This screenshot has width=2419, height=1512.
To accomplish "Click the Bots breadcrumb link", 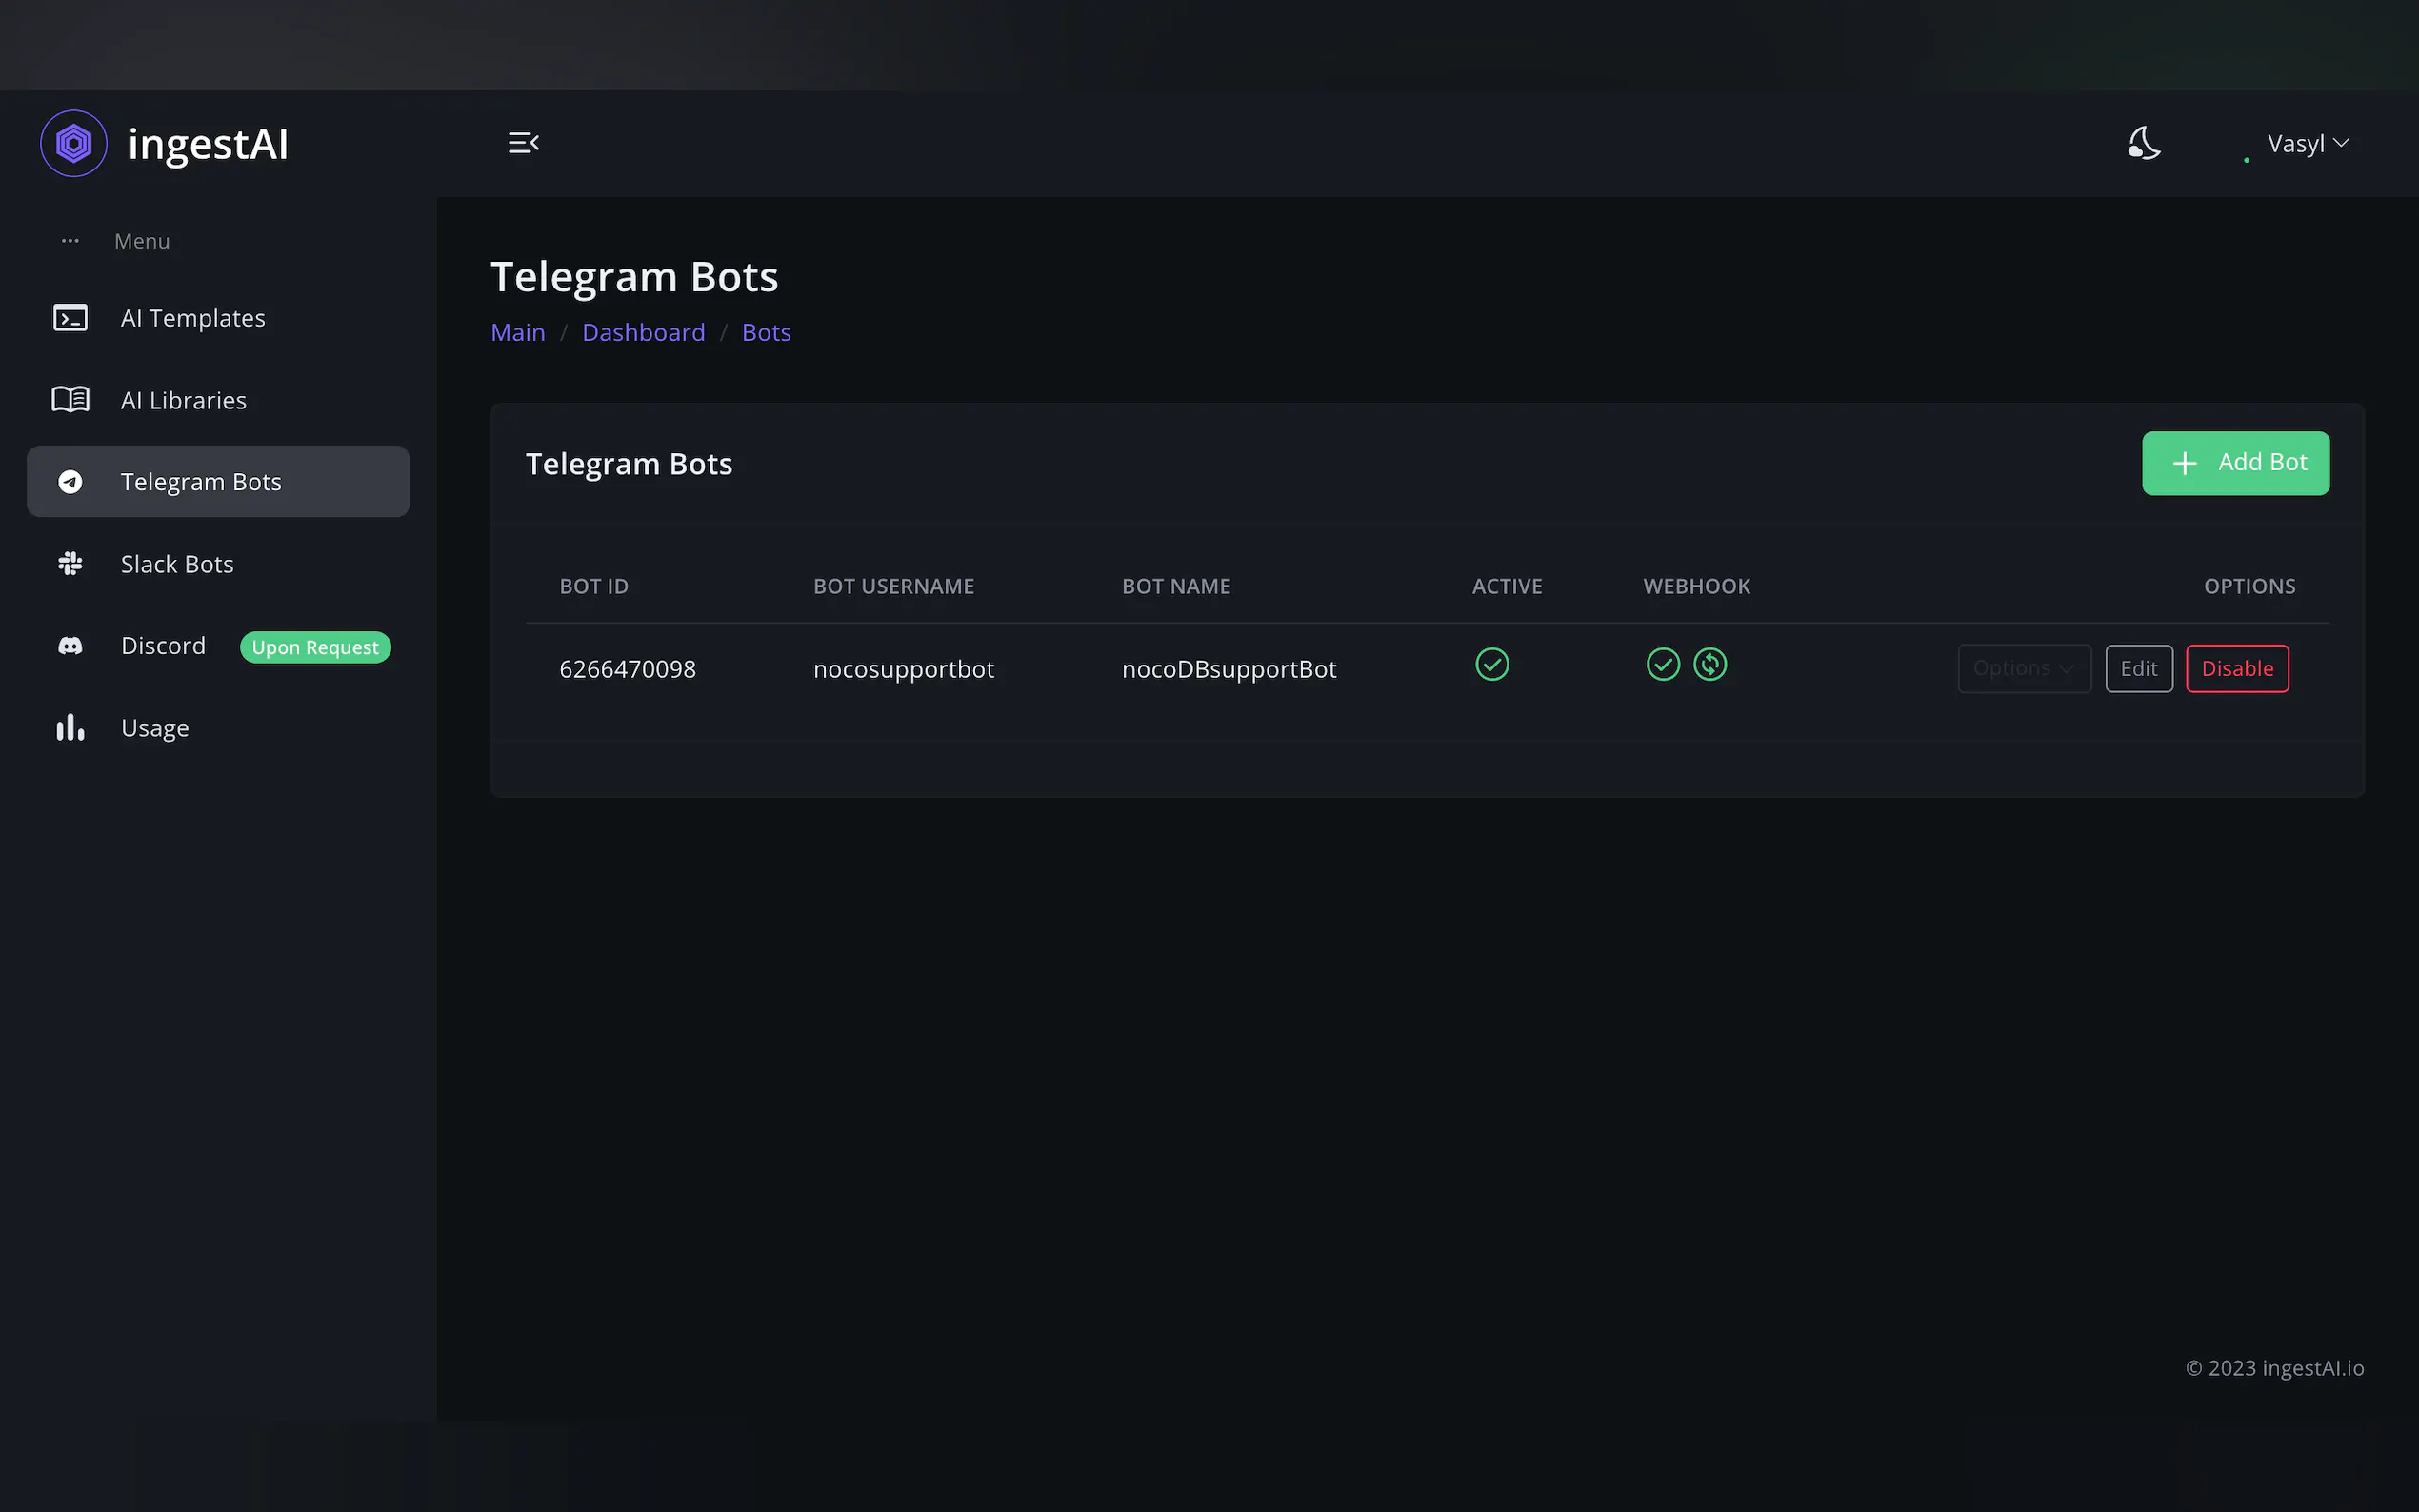I will (766, 332).
